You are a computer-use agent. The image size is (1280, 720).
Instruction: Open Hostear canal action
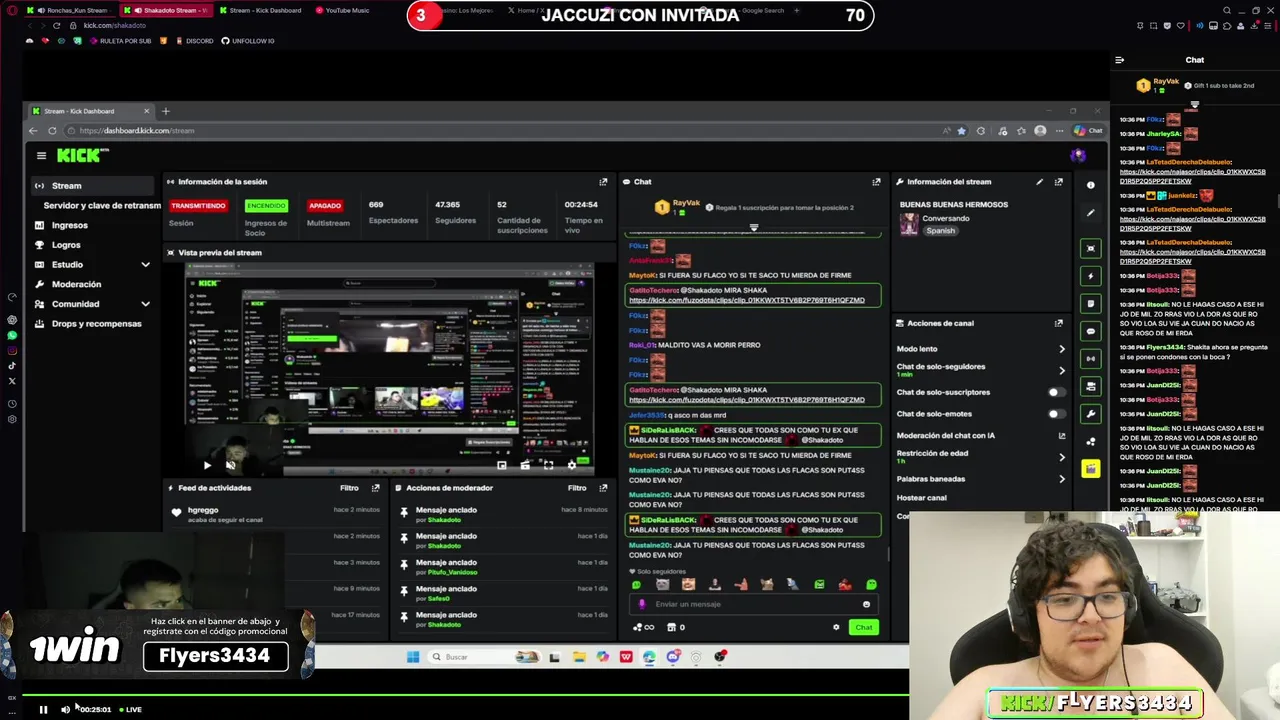pyautogui.click(x=921, y=498)
